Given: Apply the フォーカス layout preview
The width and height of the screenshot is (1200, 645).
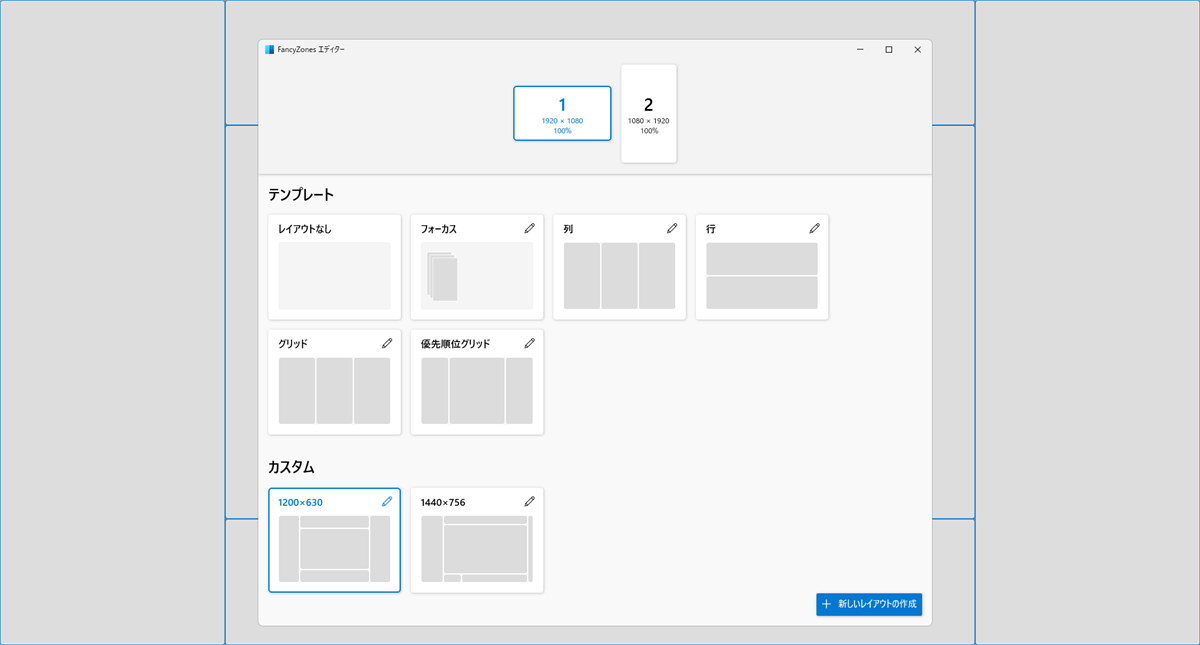Looking at the screenshot, I should tap(476, 275).
